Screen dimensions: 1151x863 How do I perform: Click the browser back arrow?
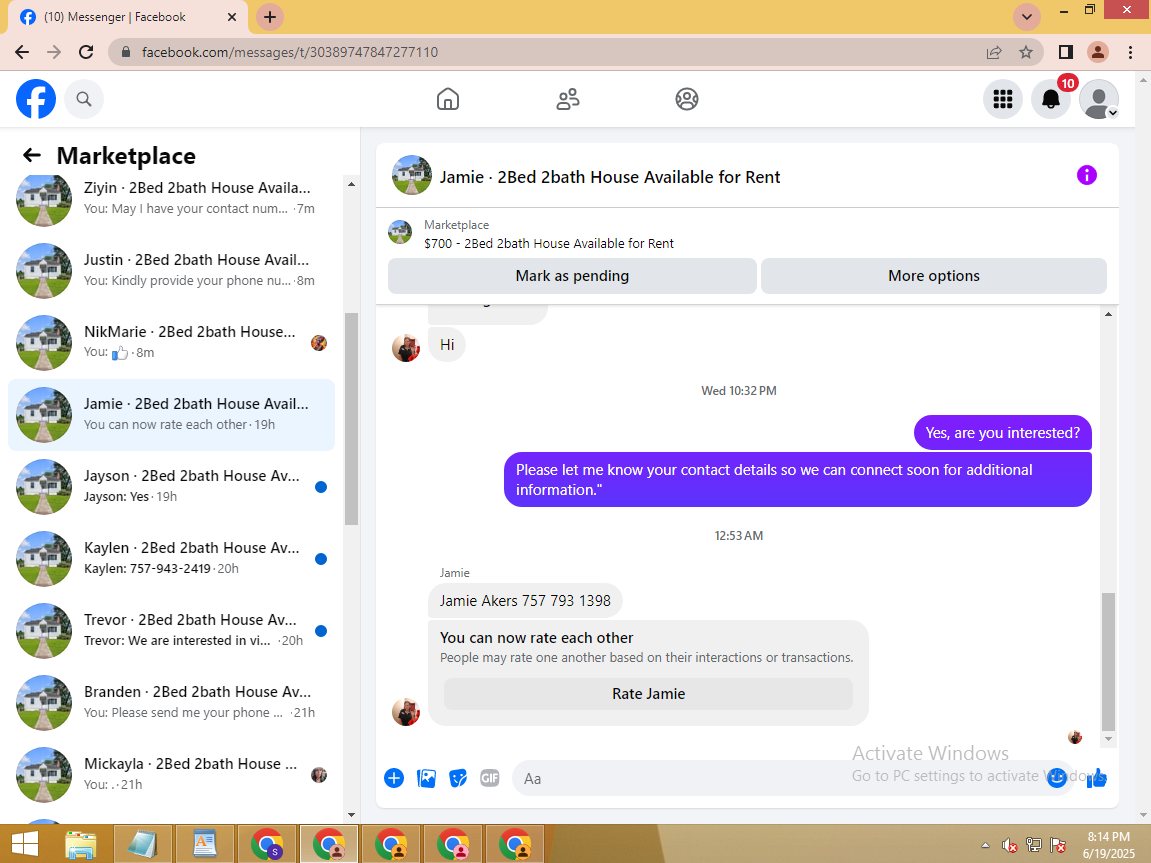click(22, 52)
